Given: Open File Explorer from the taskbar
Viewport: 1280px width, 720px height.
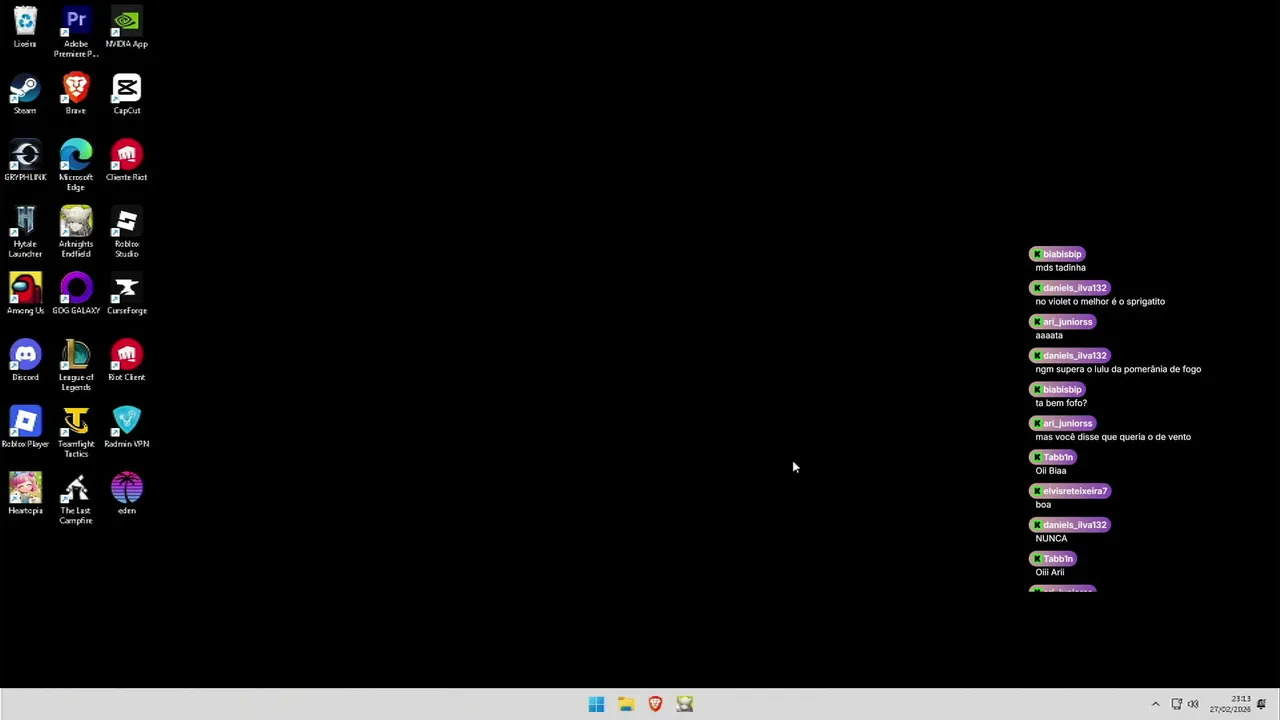Looking at the screenshot, I should click(626, 704).
